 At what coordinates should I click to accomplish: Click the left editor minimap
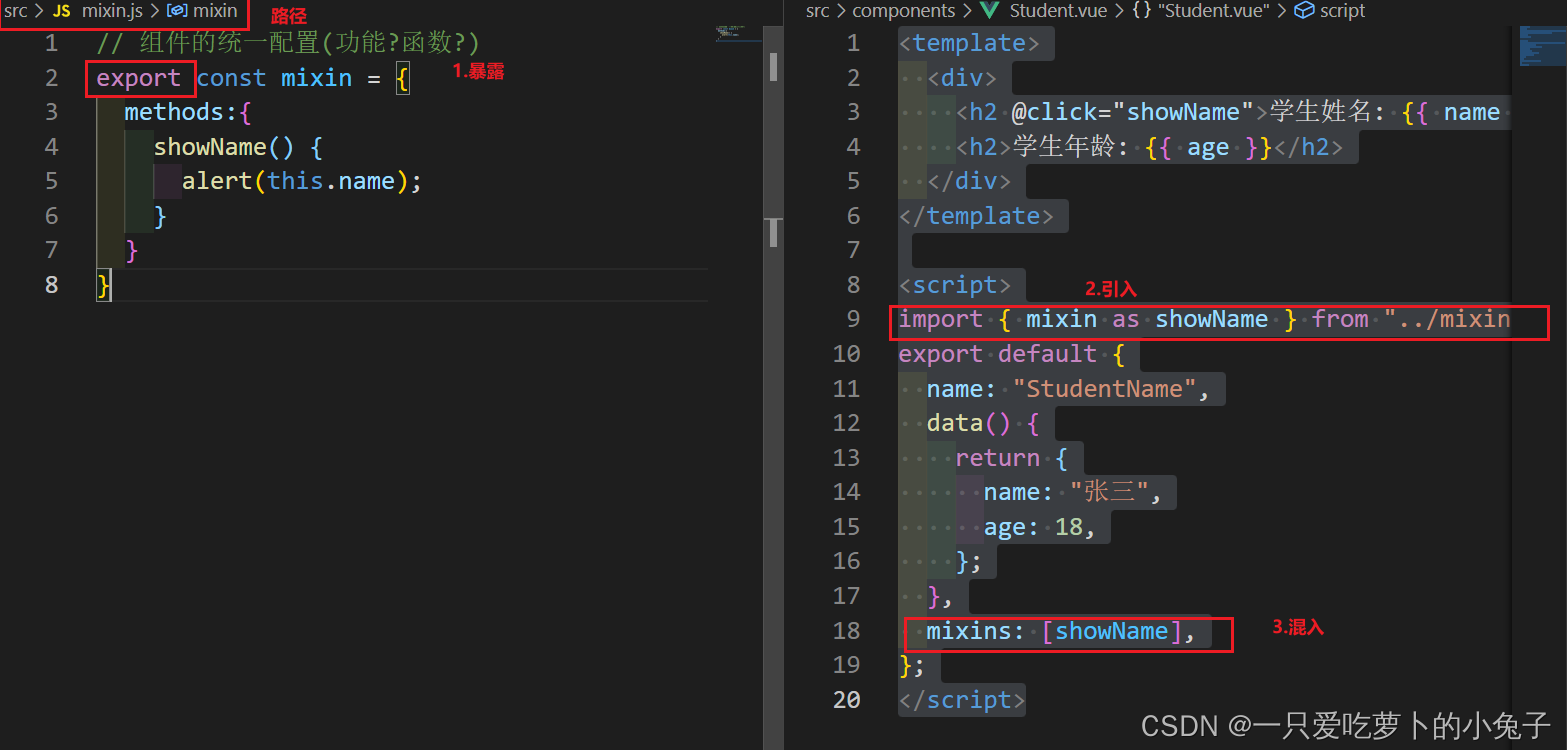click(x=738, y=33)
